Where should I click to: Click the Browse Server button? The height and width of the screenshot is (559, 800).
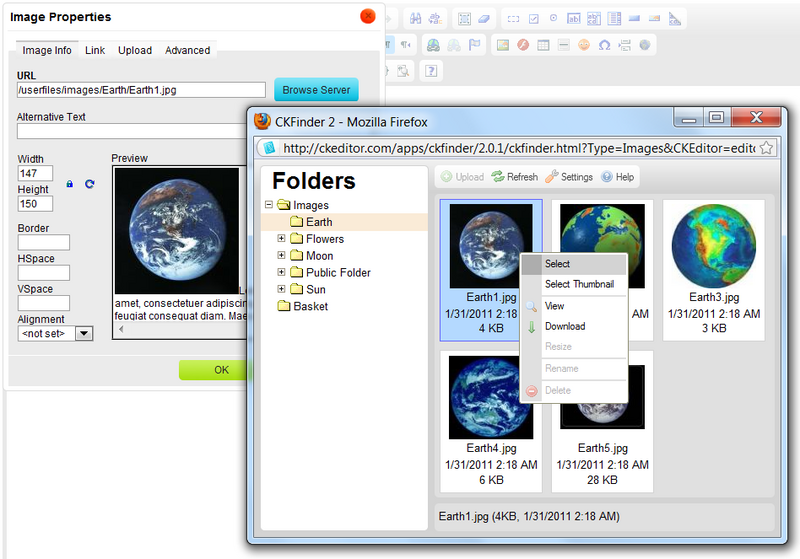coord(316,90)
